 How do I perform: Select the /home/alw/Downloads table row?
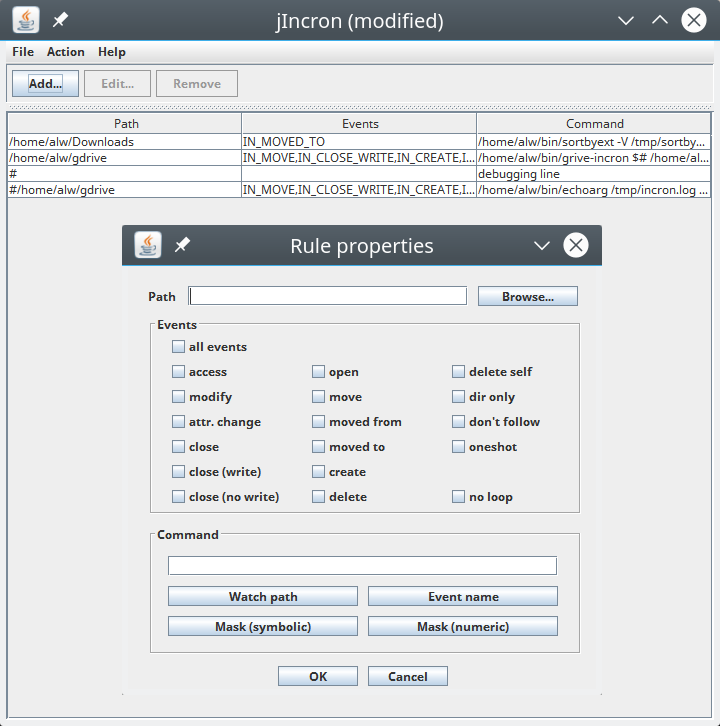pyautogui.click(x=124, y=142)
